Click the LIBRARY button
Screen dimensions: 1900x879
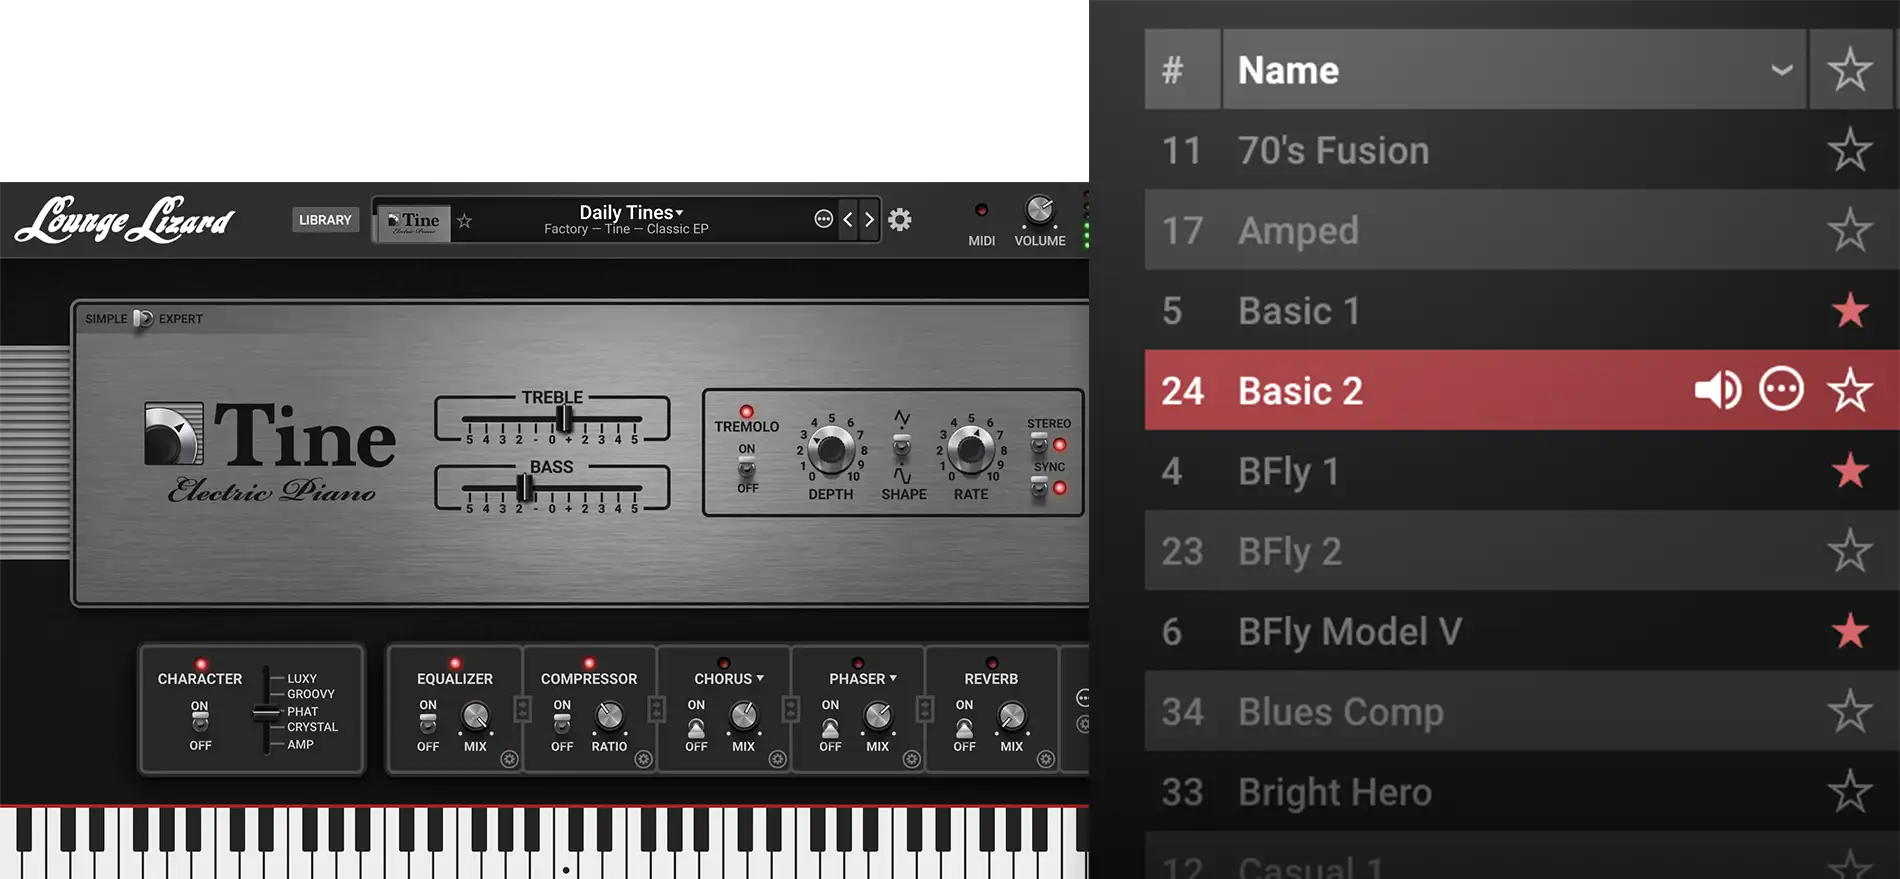tap(325, 220)
